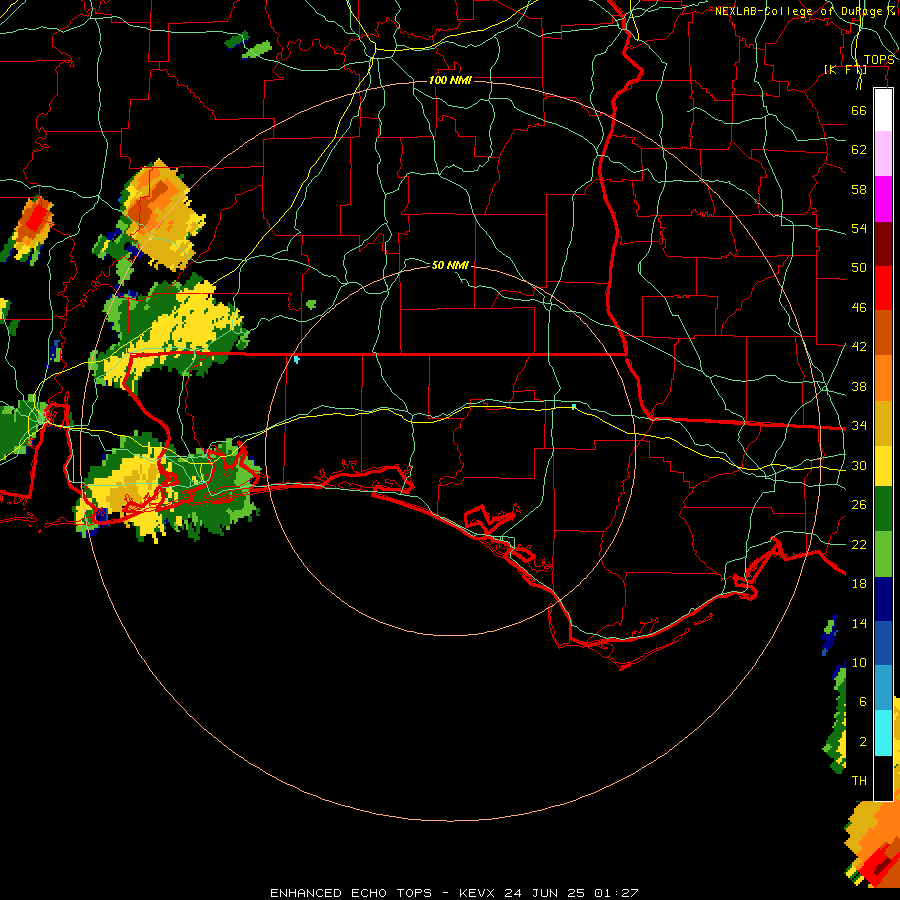Click the '18' legend value
The width and height of the screenshot is (900, 900).
pyautogui.click(x=859, y=584)
